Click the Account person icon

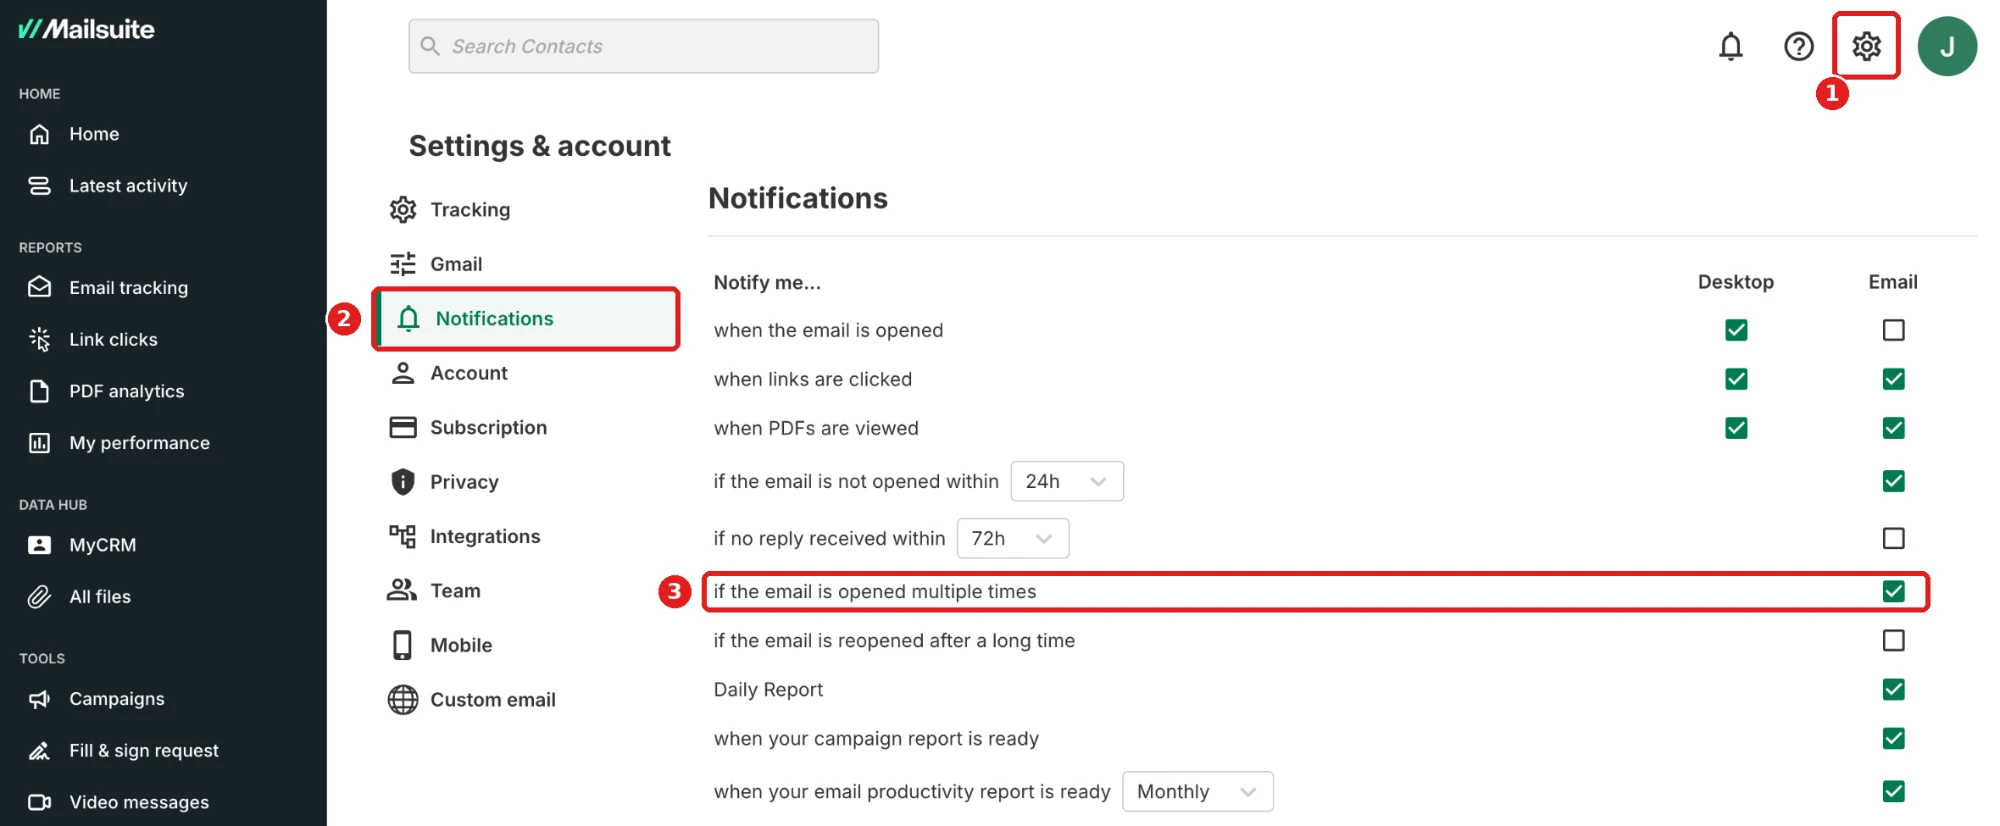click(x=403, y=373)
